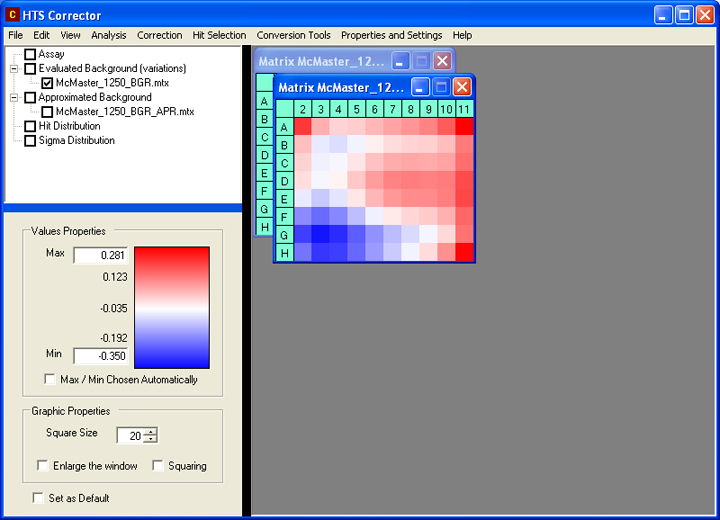Maximize the front Matrix McMaster window
The image size is (720, 520).
tap(441, 87)
